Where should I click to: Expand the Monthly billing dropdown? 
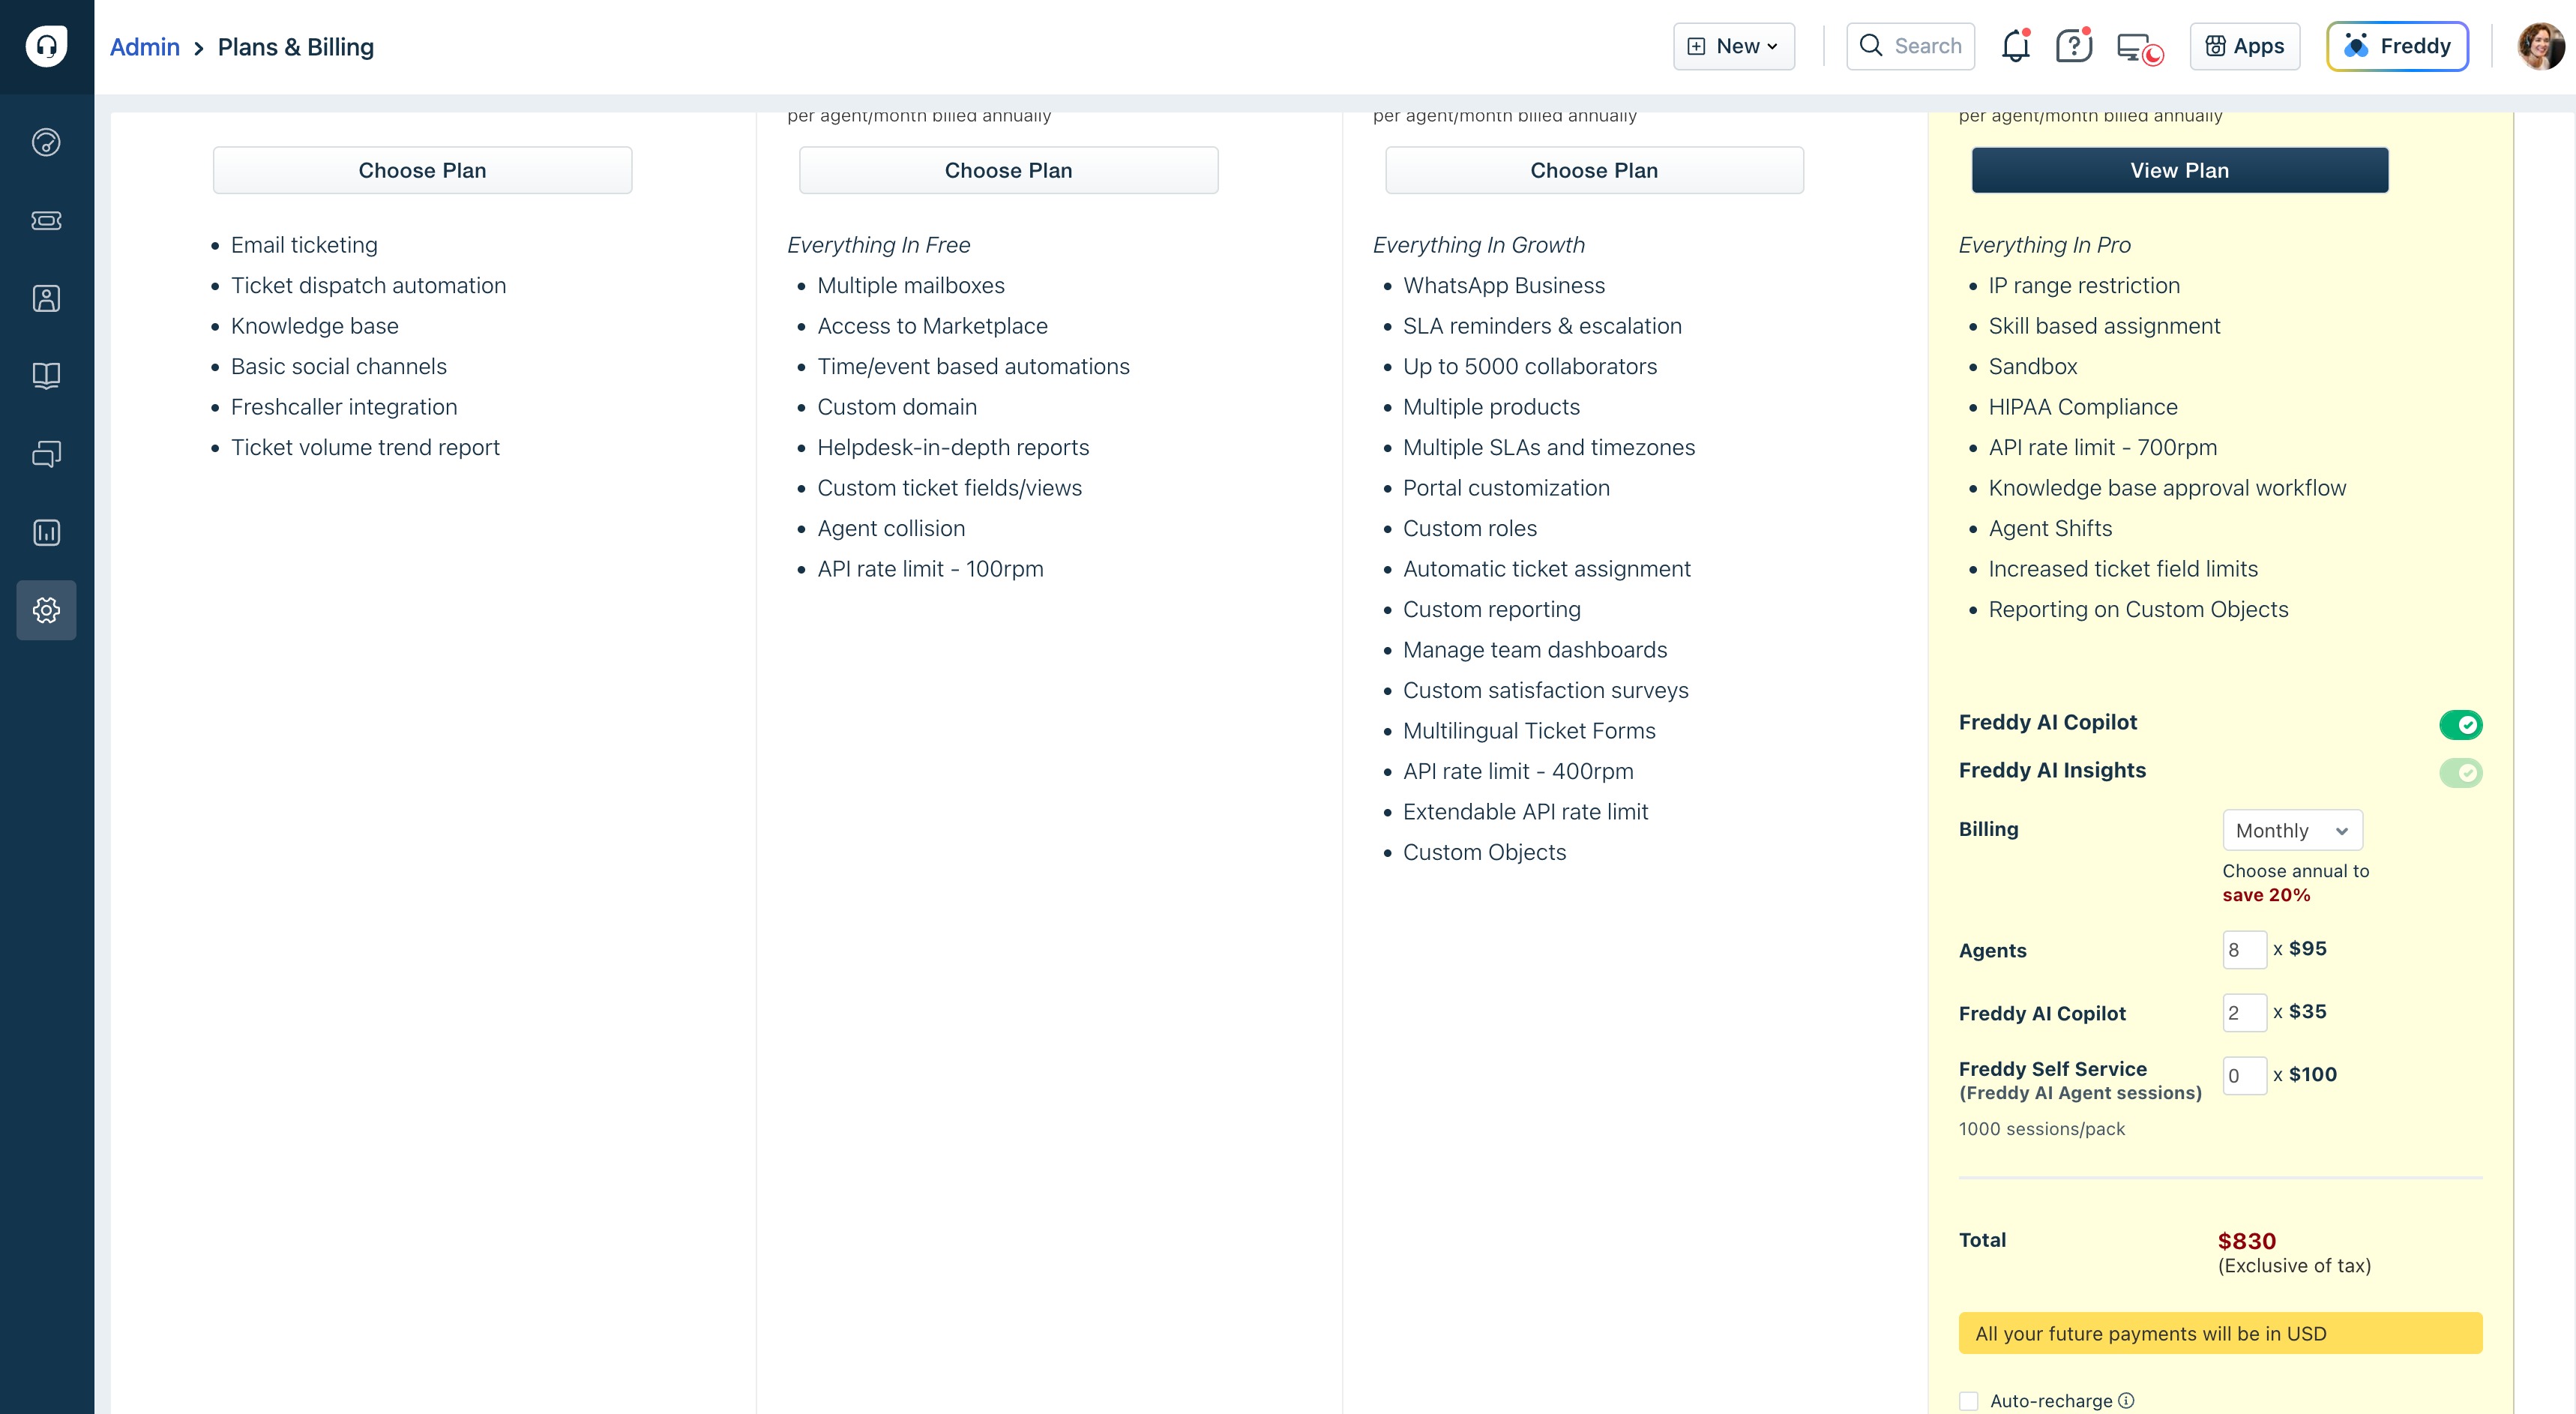pos(2292,830)
